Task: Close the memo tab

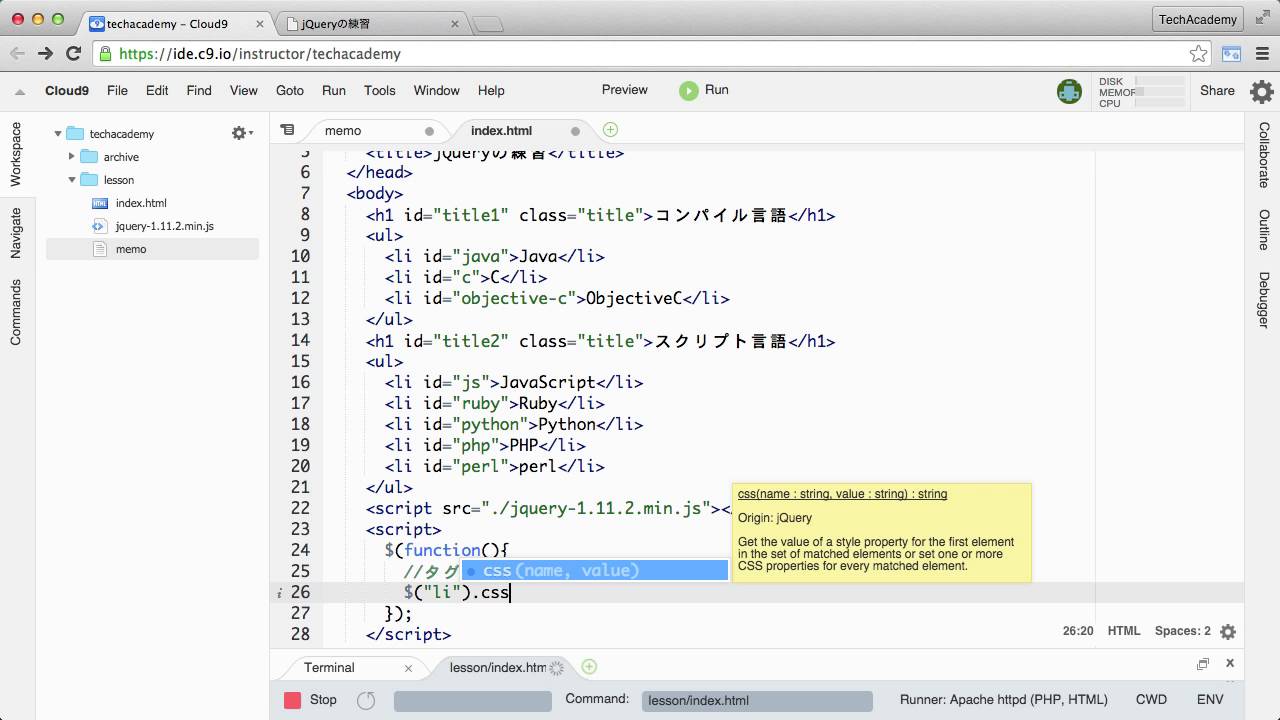Action: (429, 131)
